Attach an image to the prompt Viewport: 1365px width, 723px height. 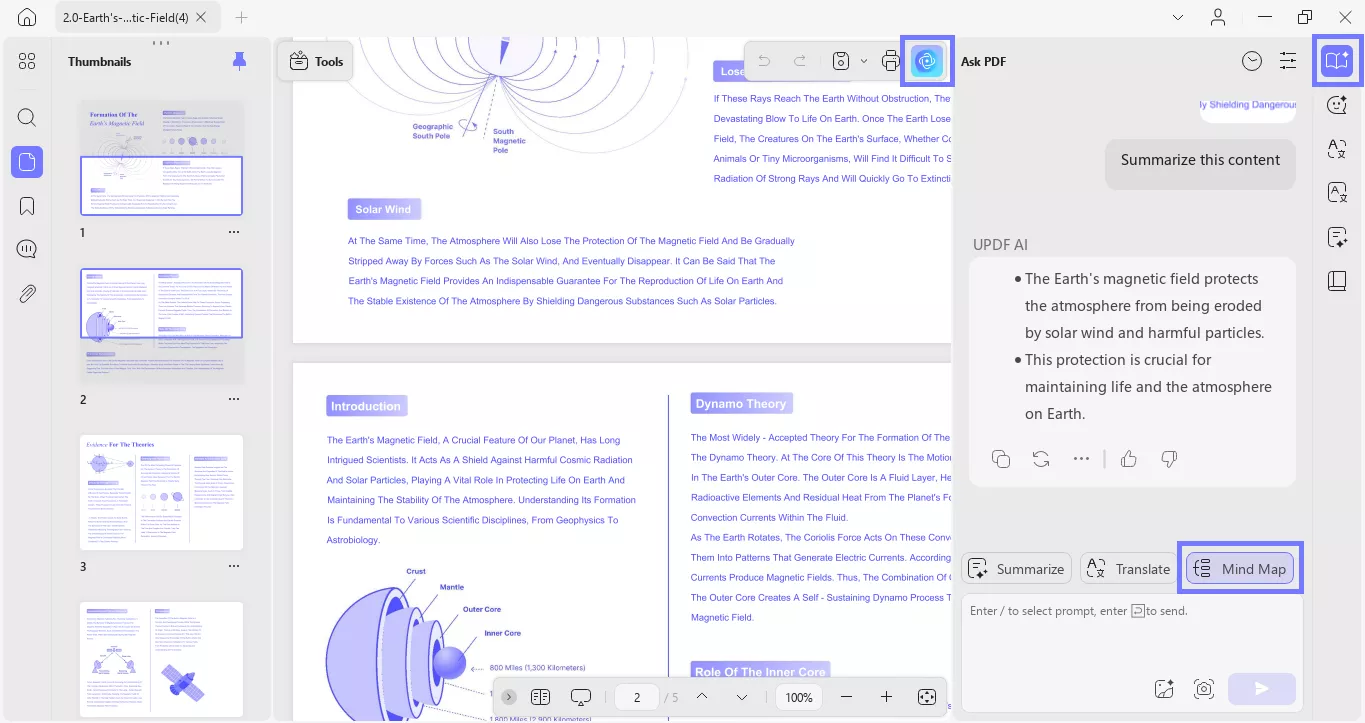[x=1163, y=688]
